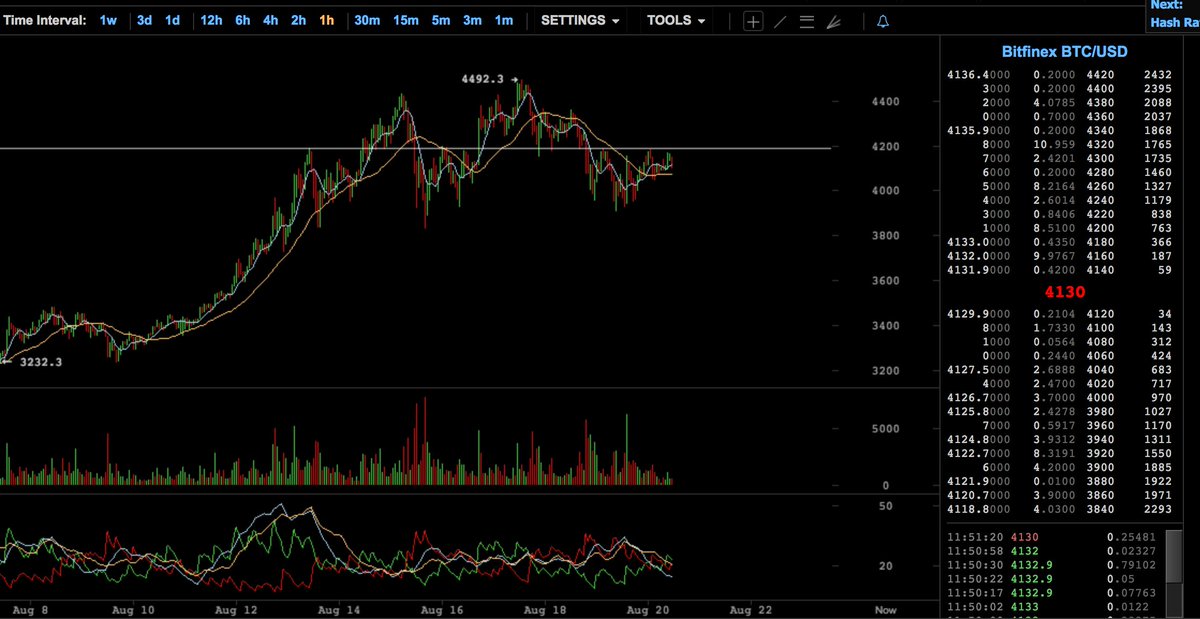Click the 11:51:20 trade entry
This screenshot has height=619, width=1200.
[x=1053, y=537]
